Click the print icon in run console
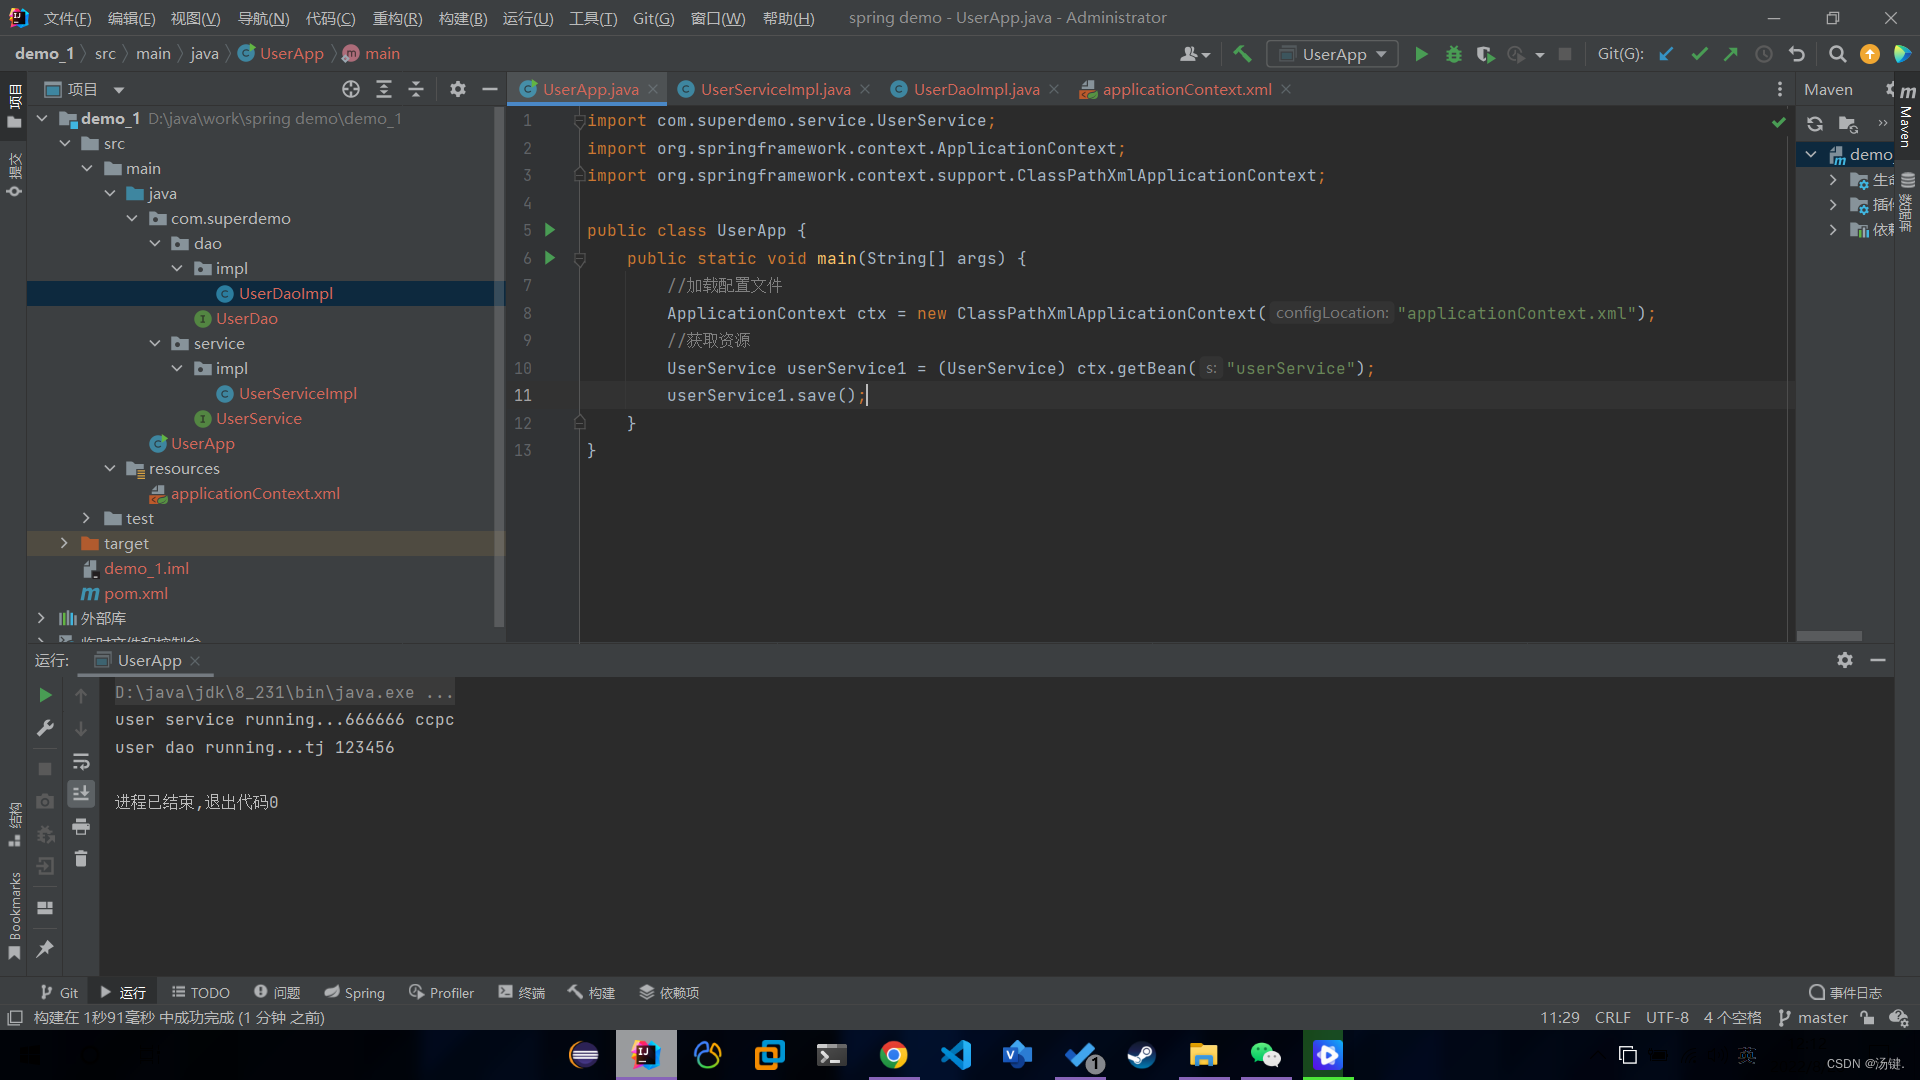 pyautogui.click(x=81, y=826)
